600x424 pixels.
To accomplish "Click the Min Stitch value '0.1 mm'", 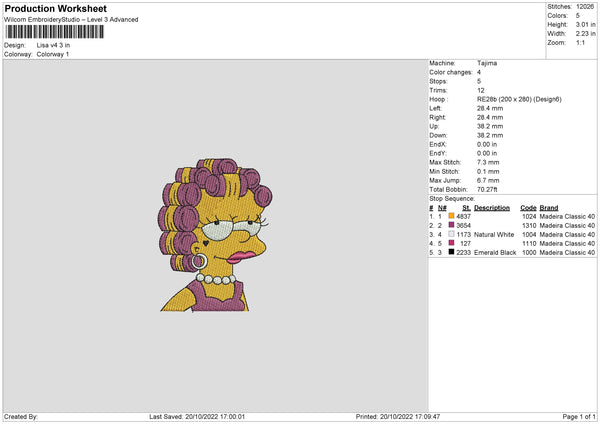I will pyautogui.click(x=488, y=171).
